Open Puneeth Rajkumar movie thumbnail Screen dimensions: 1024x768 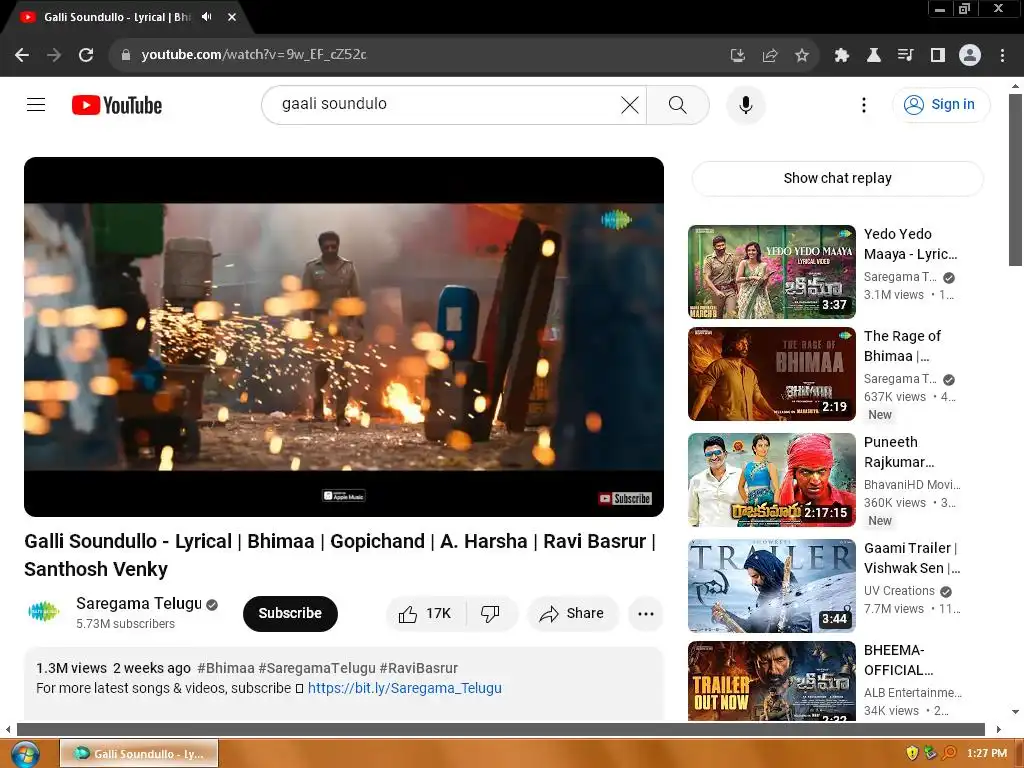[x=772, y=480]
